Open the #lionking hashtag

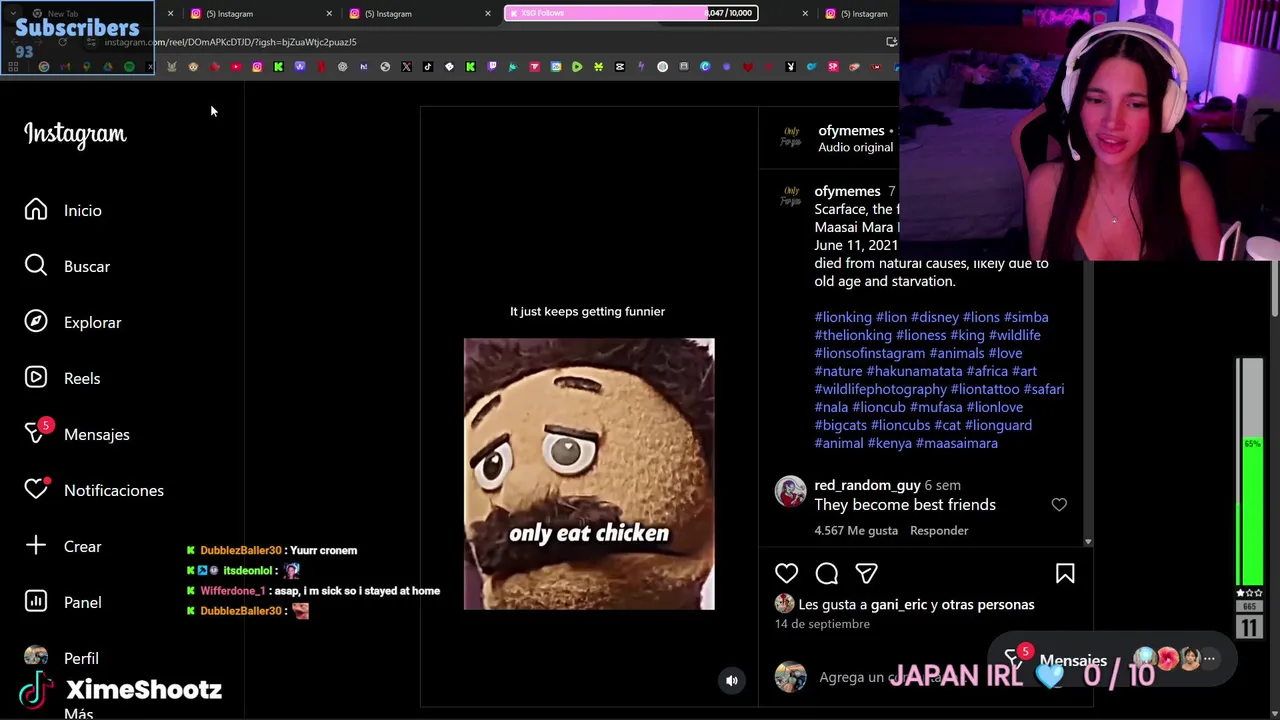pos(843,317)
